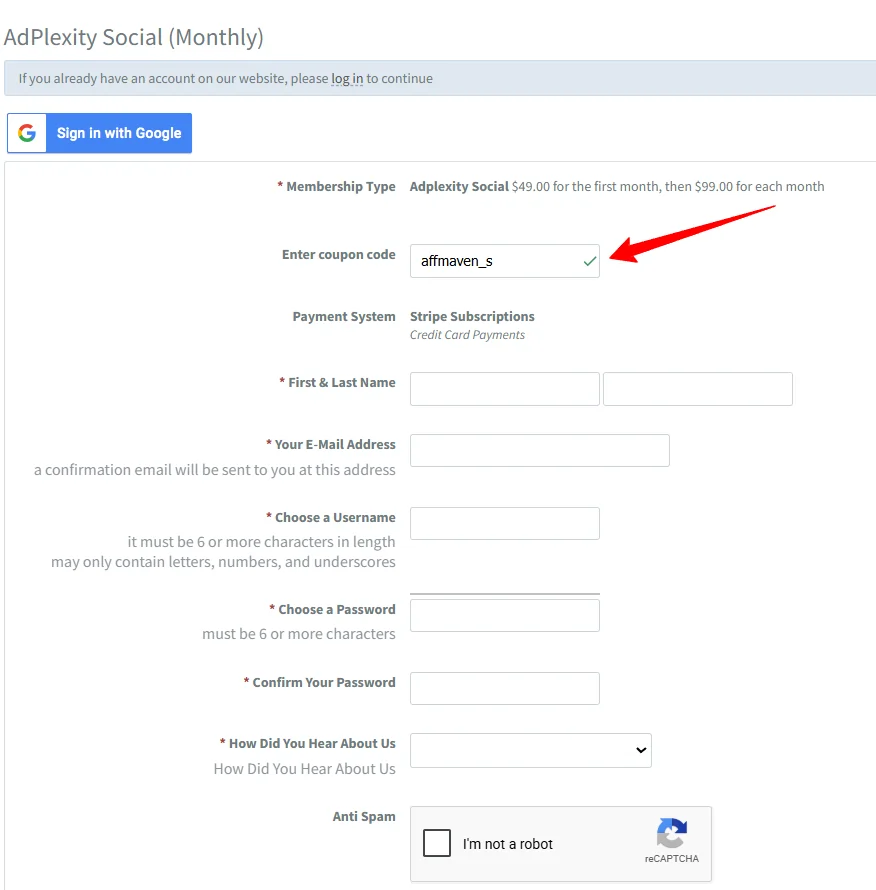The height and width of the screenshot is (890, 876).
Task: Click the "Choose a Username" input field
Action: click(504, 523)
